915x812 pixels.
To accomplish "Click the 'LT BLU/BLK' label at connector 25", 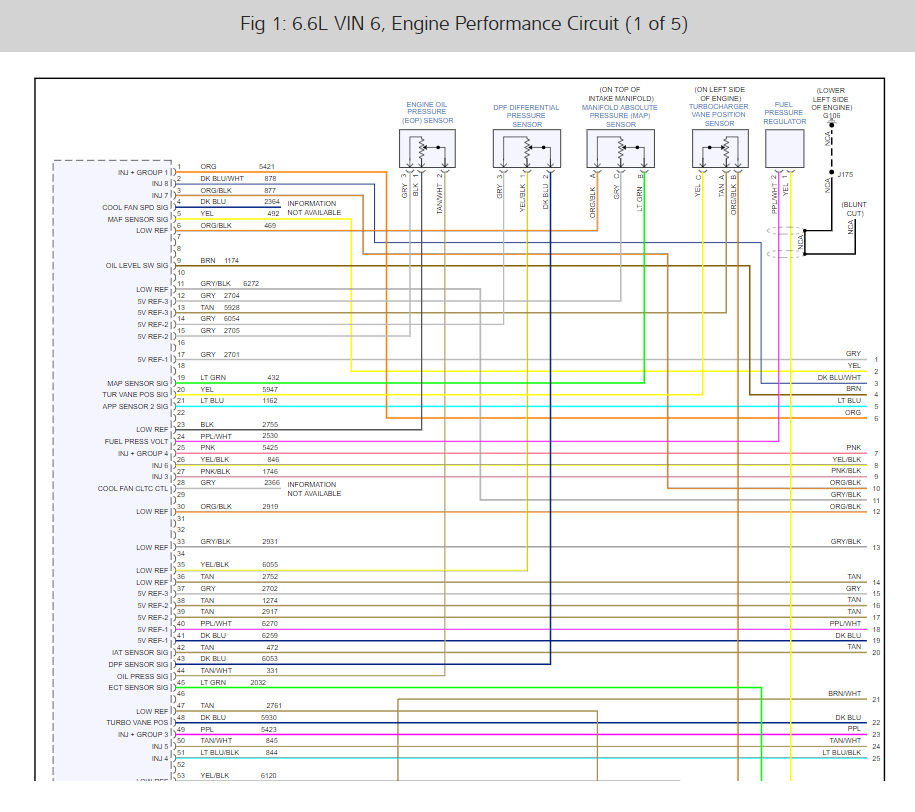I will [x=841, y=752].
